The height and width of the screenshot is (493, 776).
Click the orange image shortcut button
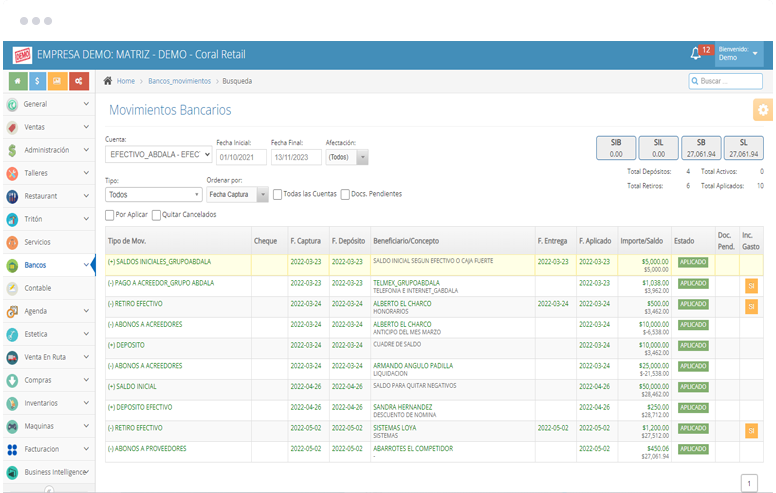pyautogui.click(x=57, y=81)
